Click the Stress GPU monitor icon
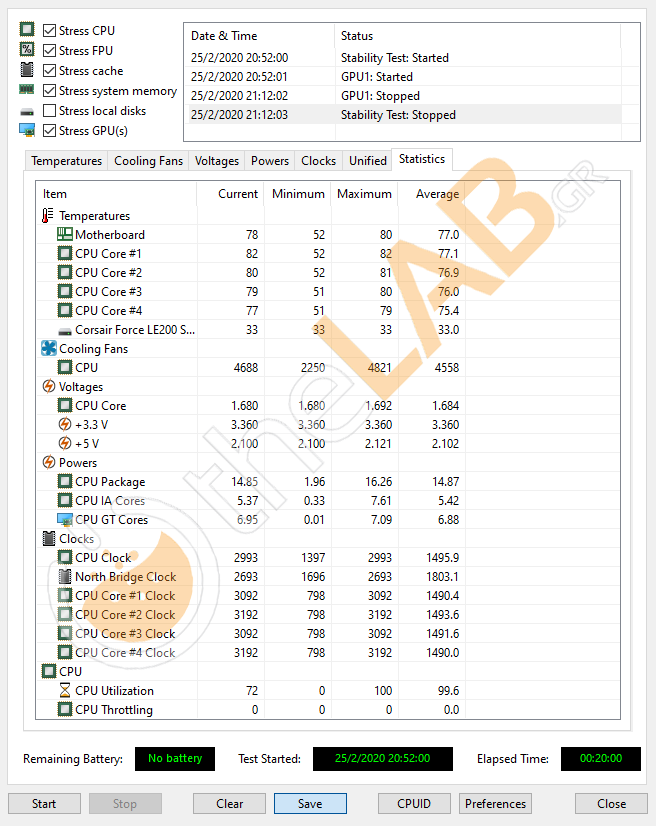 coord(27,130)
